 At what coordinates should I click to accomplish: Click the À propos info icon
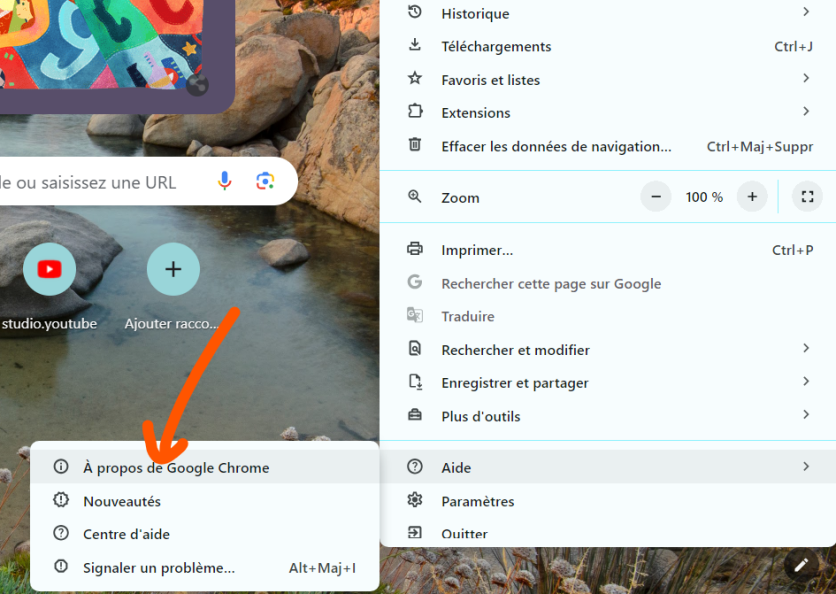61,467
